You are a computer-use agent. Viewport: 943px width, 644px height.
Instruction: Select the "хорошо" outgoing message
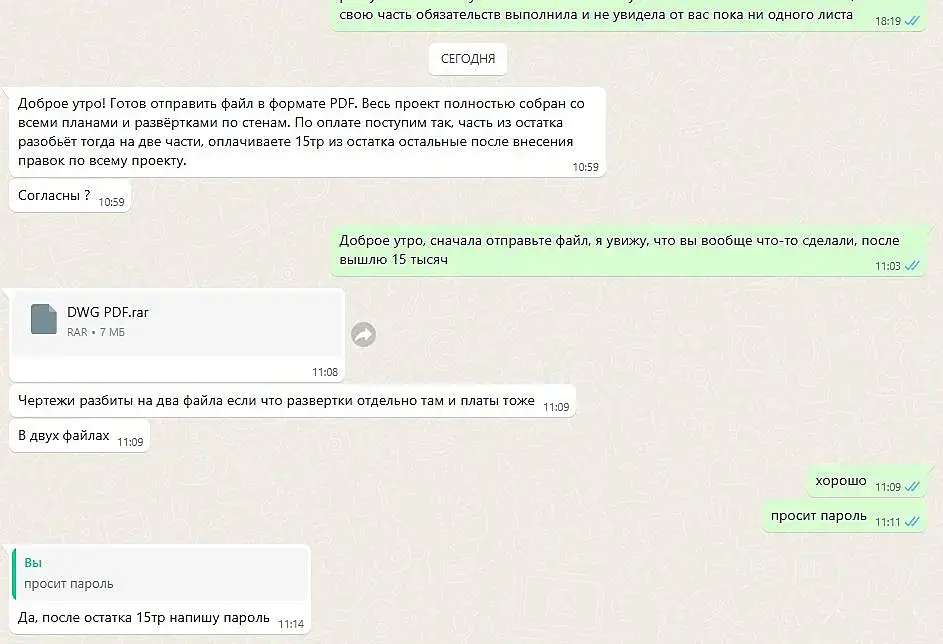pyautogui.click(x=866, y=481)
